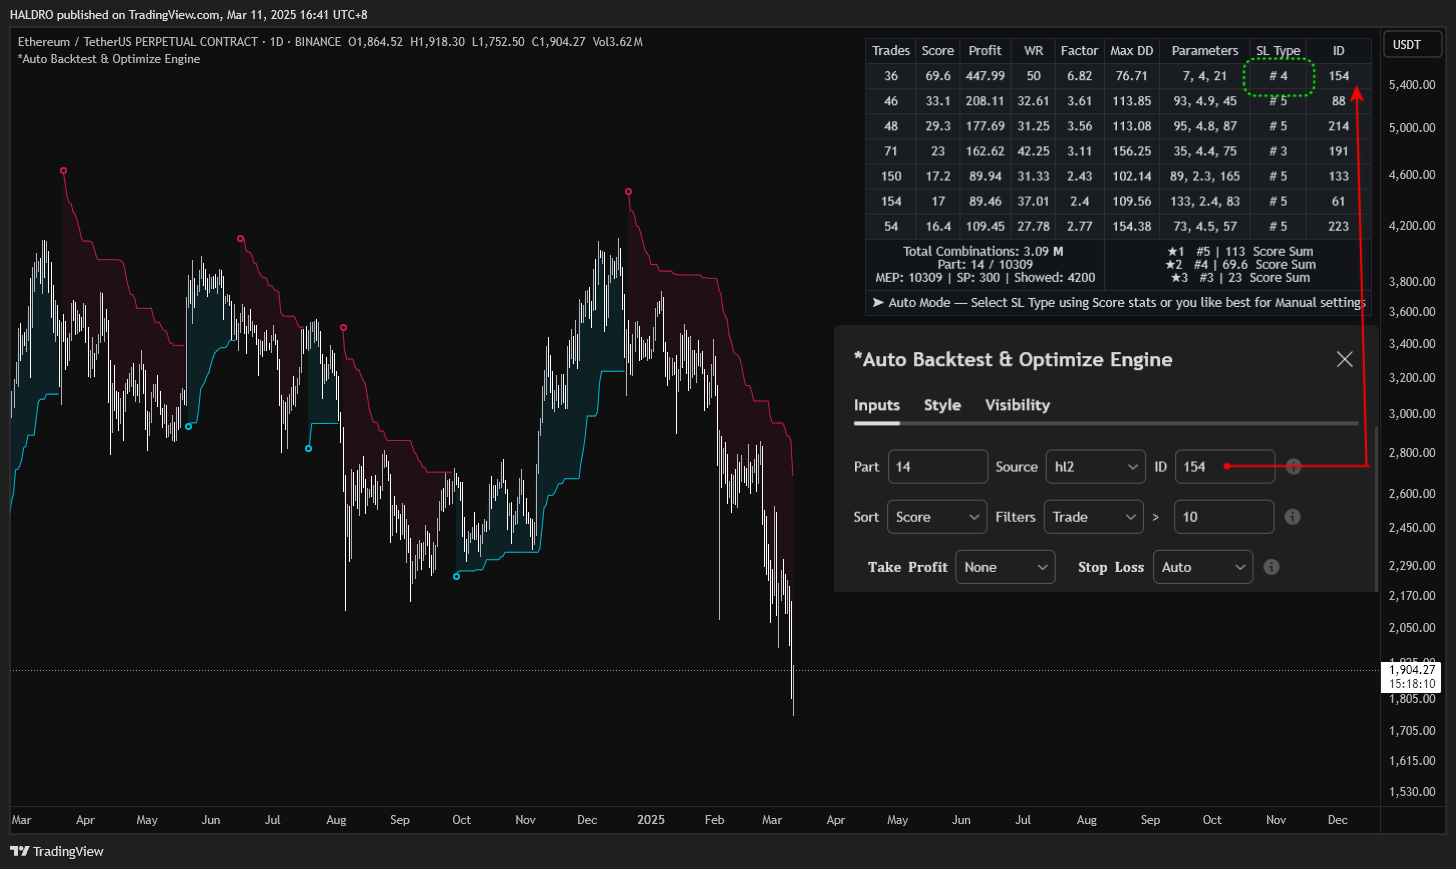Image resolution: width=1456 pixels, height=869 pixels.
Task: Click Max DD cell 156.25
Action: [x=1132, y=151]
